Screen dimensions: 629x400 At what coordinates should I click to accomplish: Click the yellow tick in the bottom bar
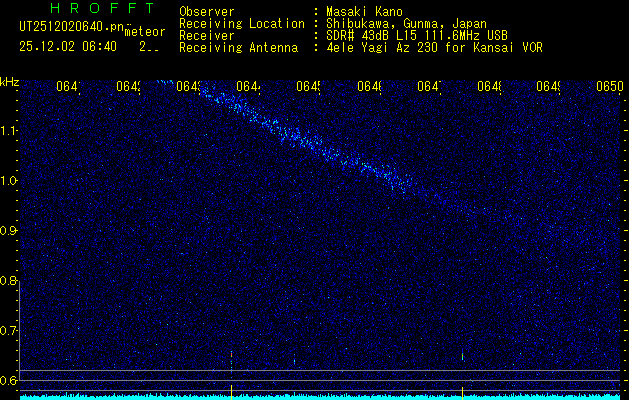pyautogui.click(x=462, y=389)
